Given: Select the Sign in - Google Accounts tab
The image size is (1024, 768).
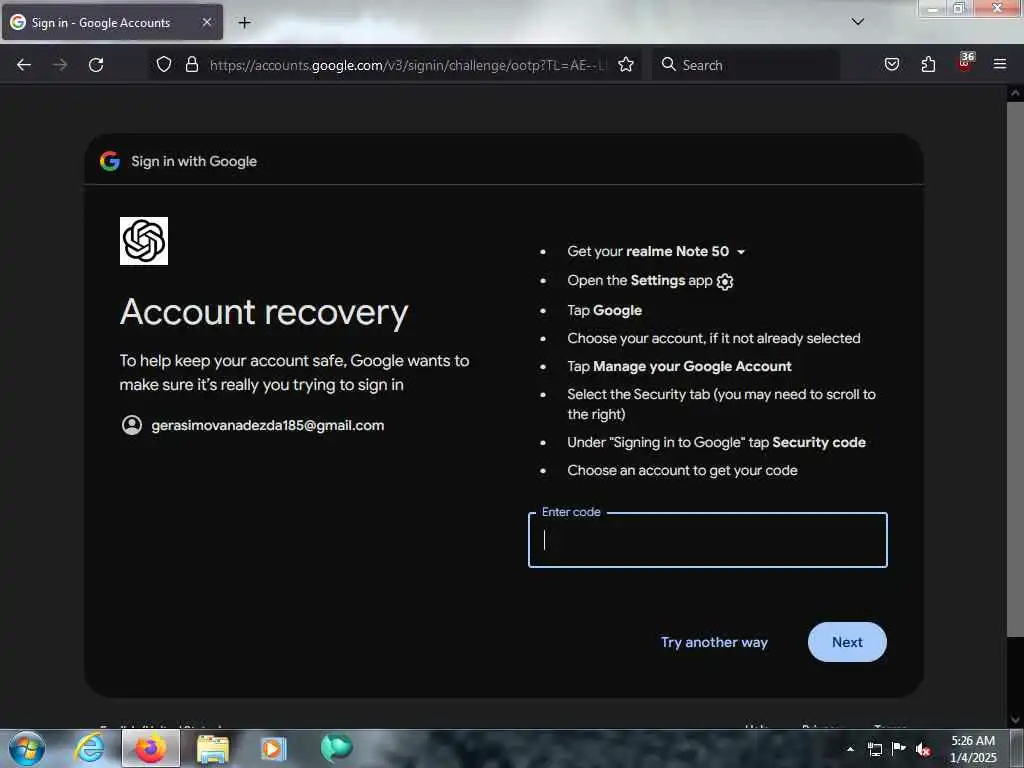Looking at the screenshot, I should 112,23.
